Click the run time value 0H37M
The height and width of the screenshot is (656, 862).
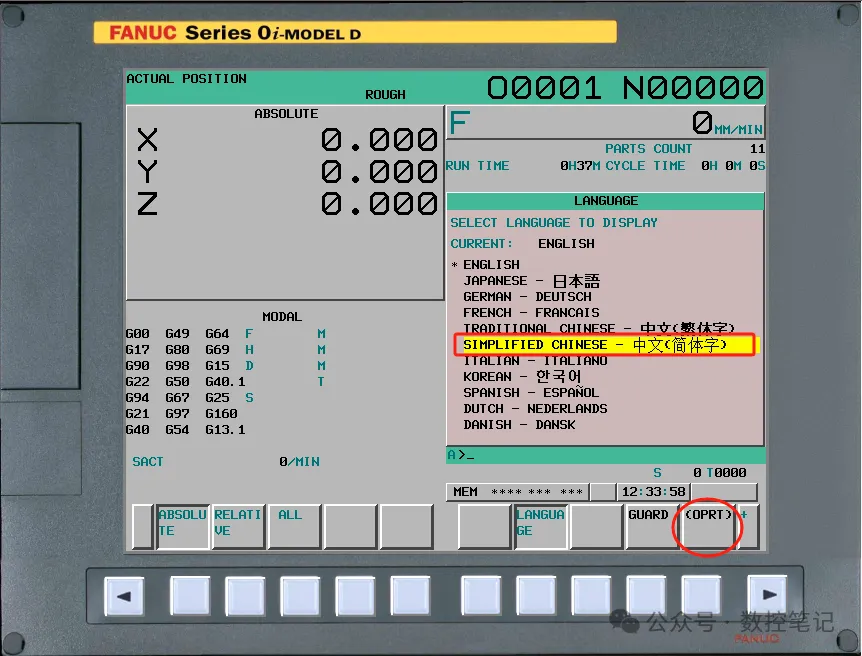[580, 166]
